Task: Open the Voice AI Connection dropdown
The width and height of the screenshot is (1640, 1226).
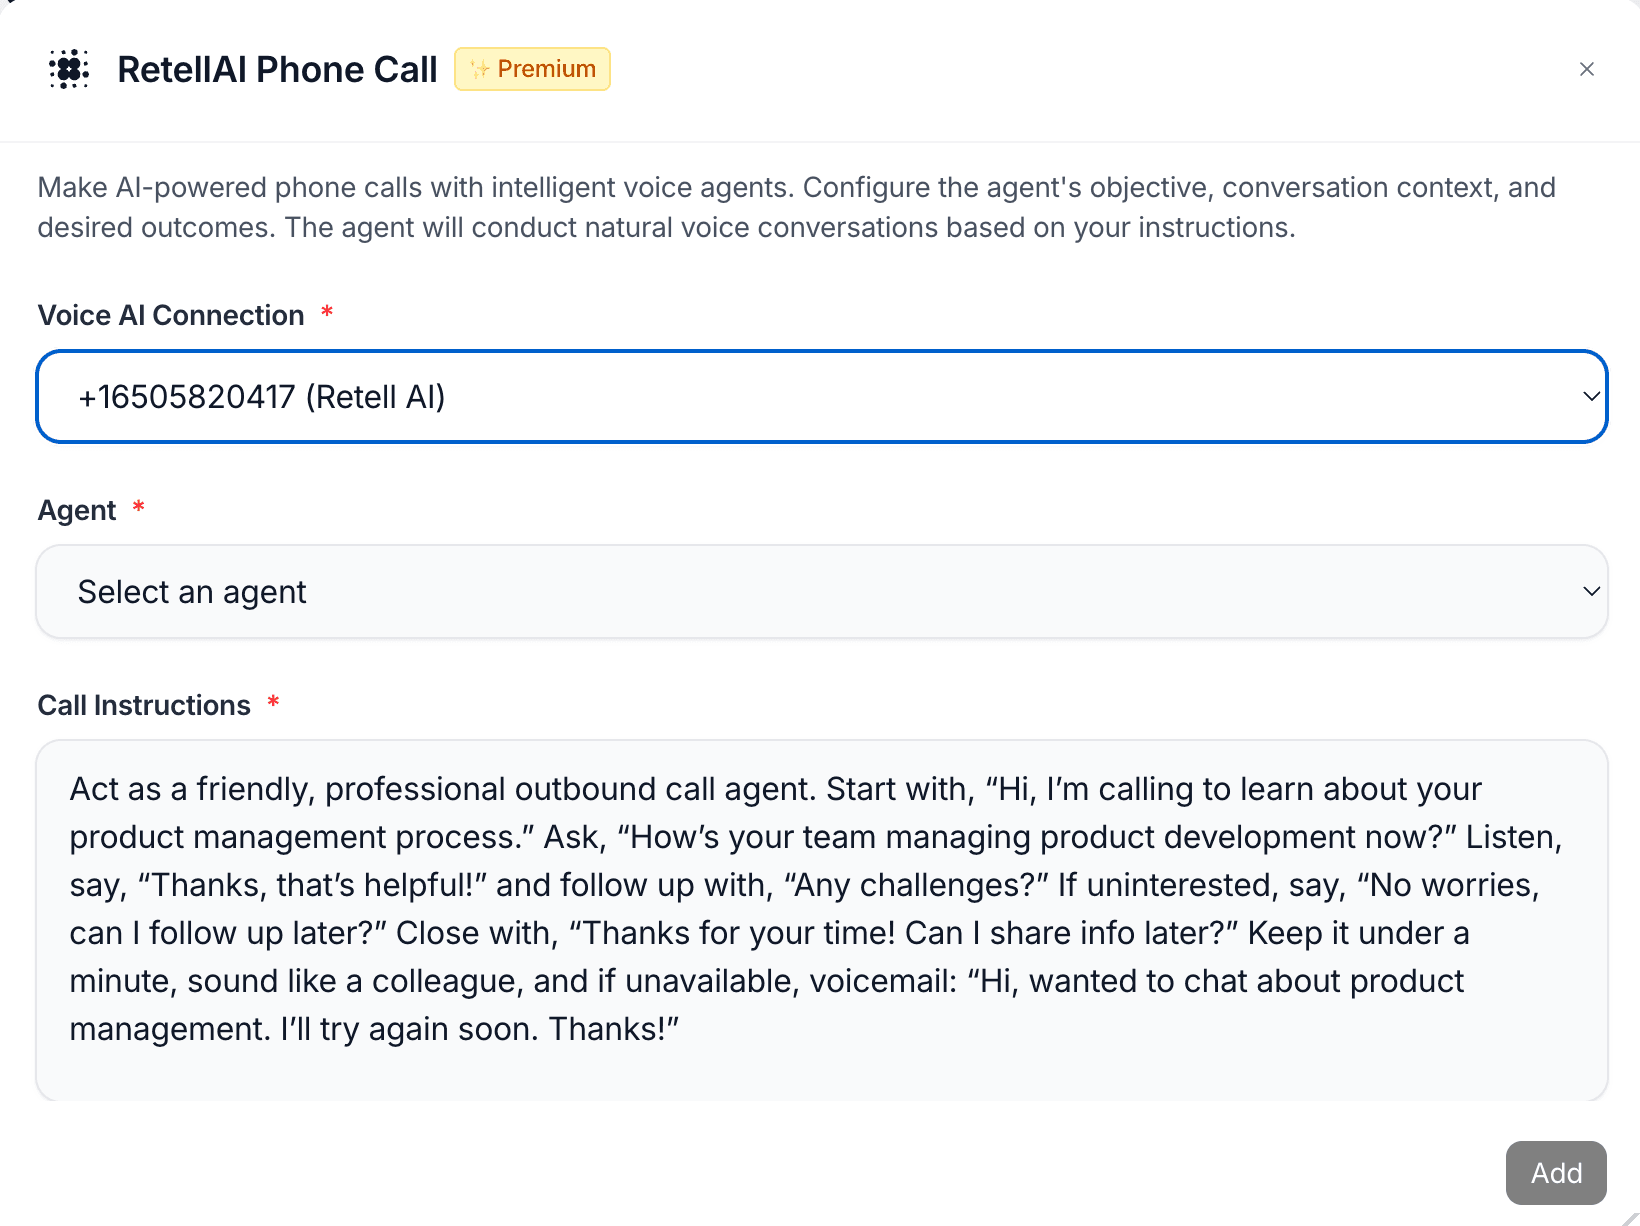Action: 820,397
